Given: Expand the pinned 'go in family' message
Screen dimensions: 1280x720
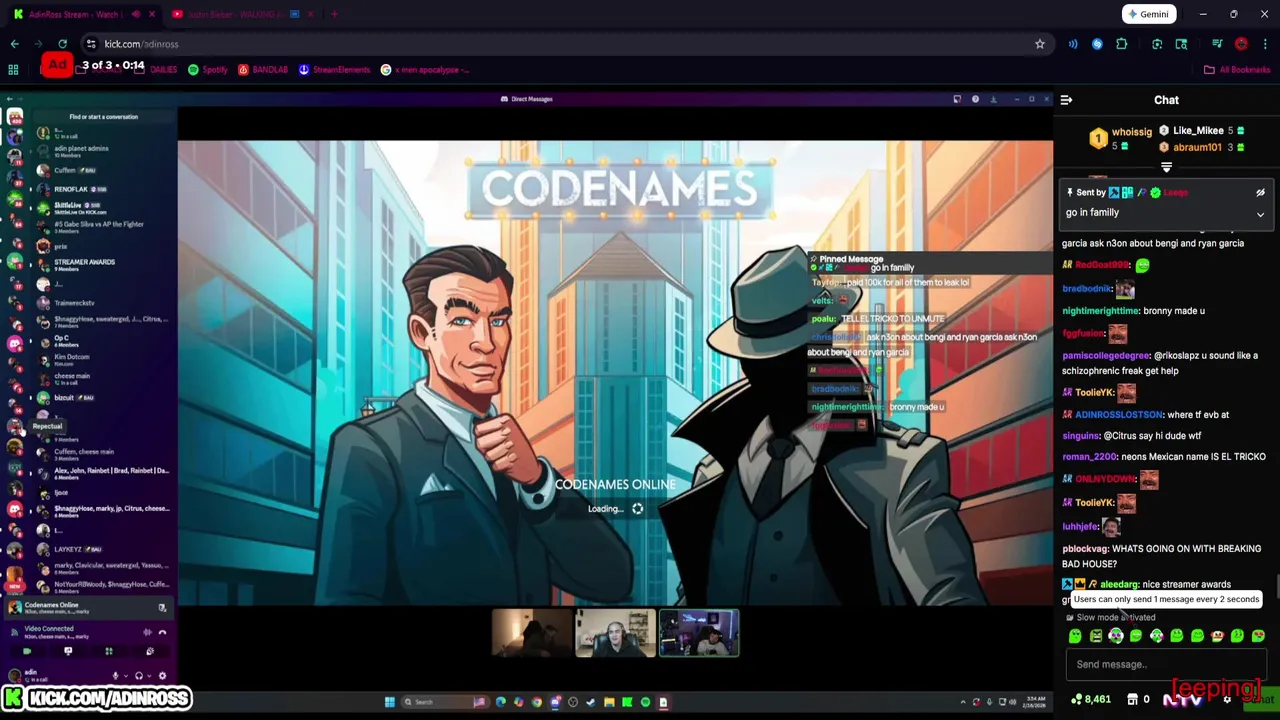Looking at the screenshot, I should [x=1260, y=214].
